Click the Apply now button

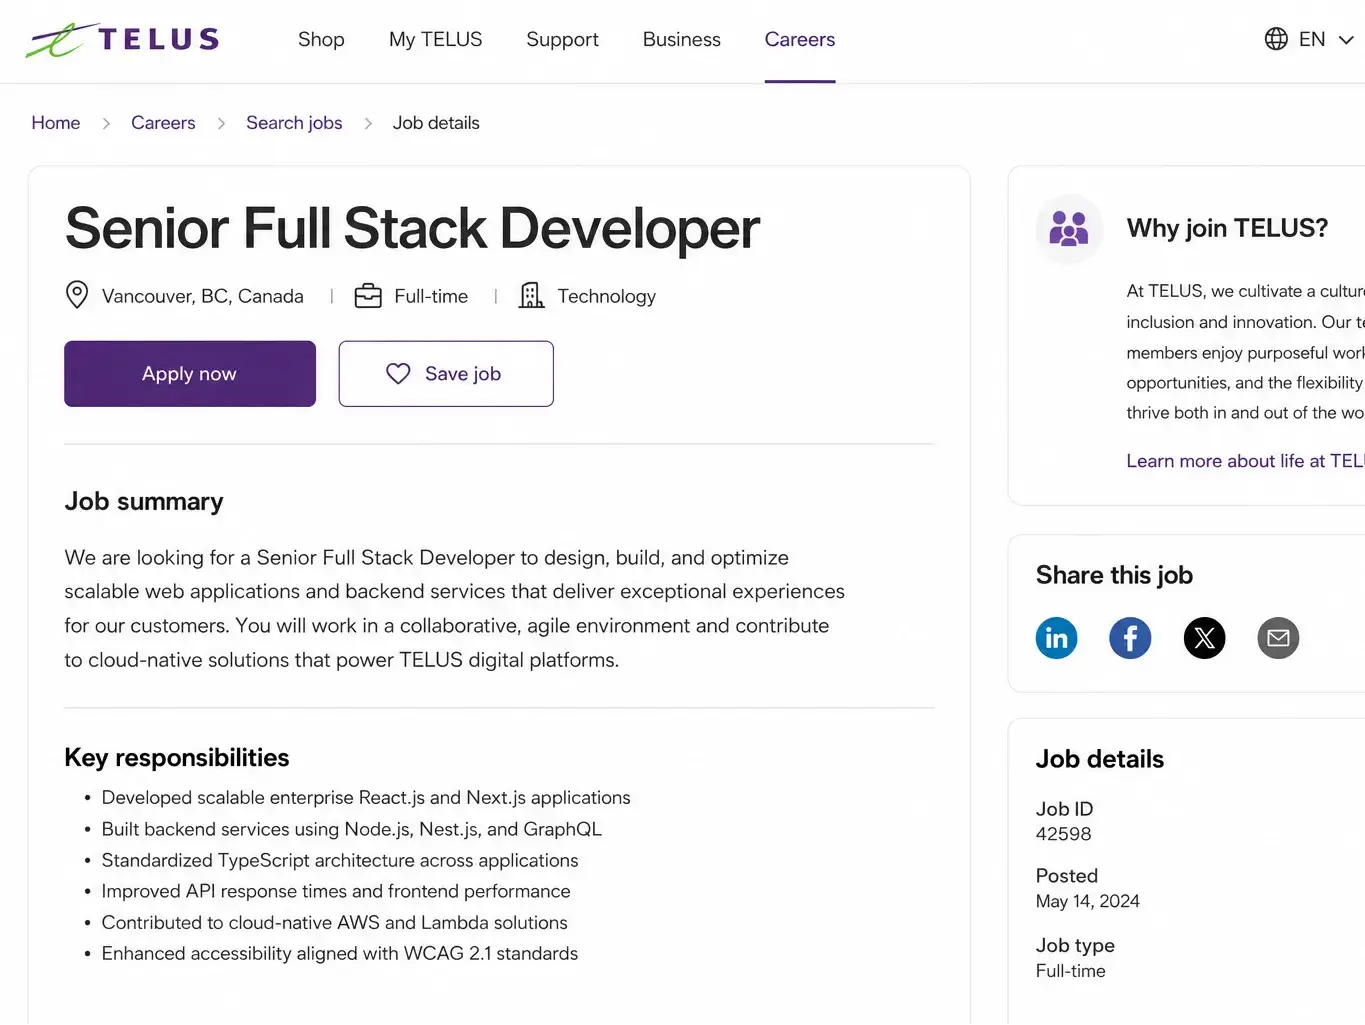tap(190, 374)
